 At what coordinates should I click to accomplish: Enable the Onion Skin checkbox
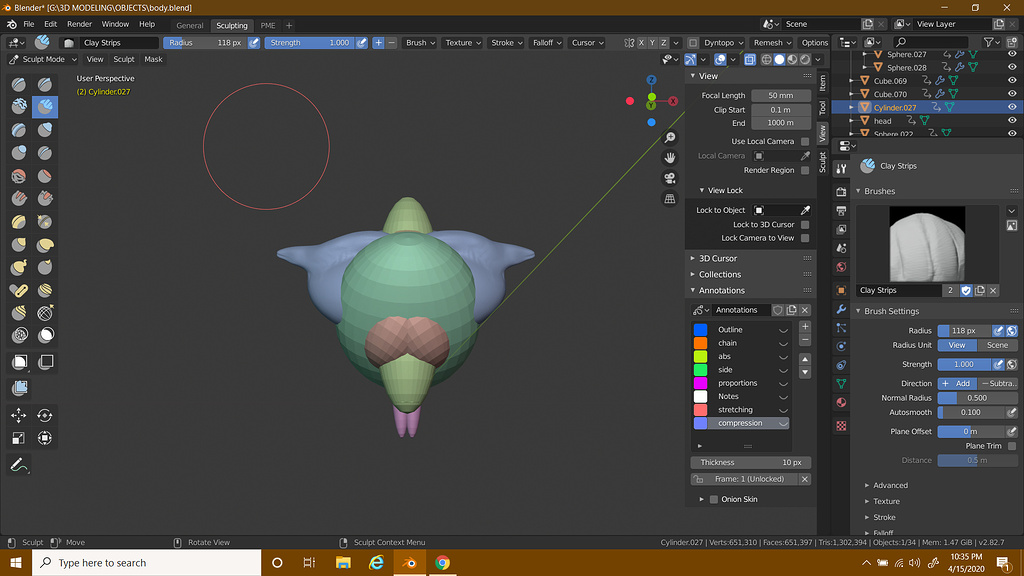point(714,499)
